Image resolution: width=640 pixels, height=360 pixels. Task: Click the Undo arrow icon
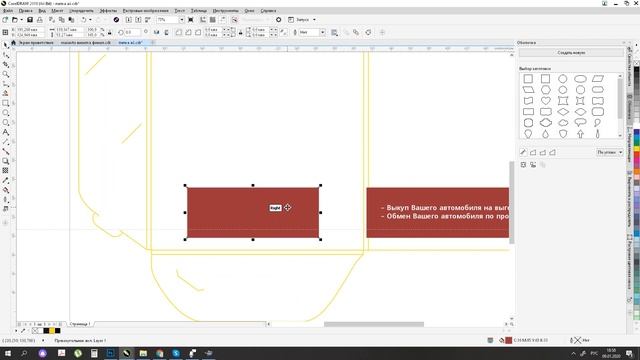pyautogui.click(x=84, y=20)
